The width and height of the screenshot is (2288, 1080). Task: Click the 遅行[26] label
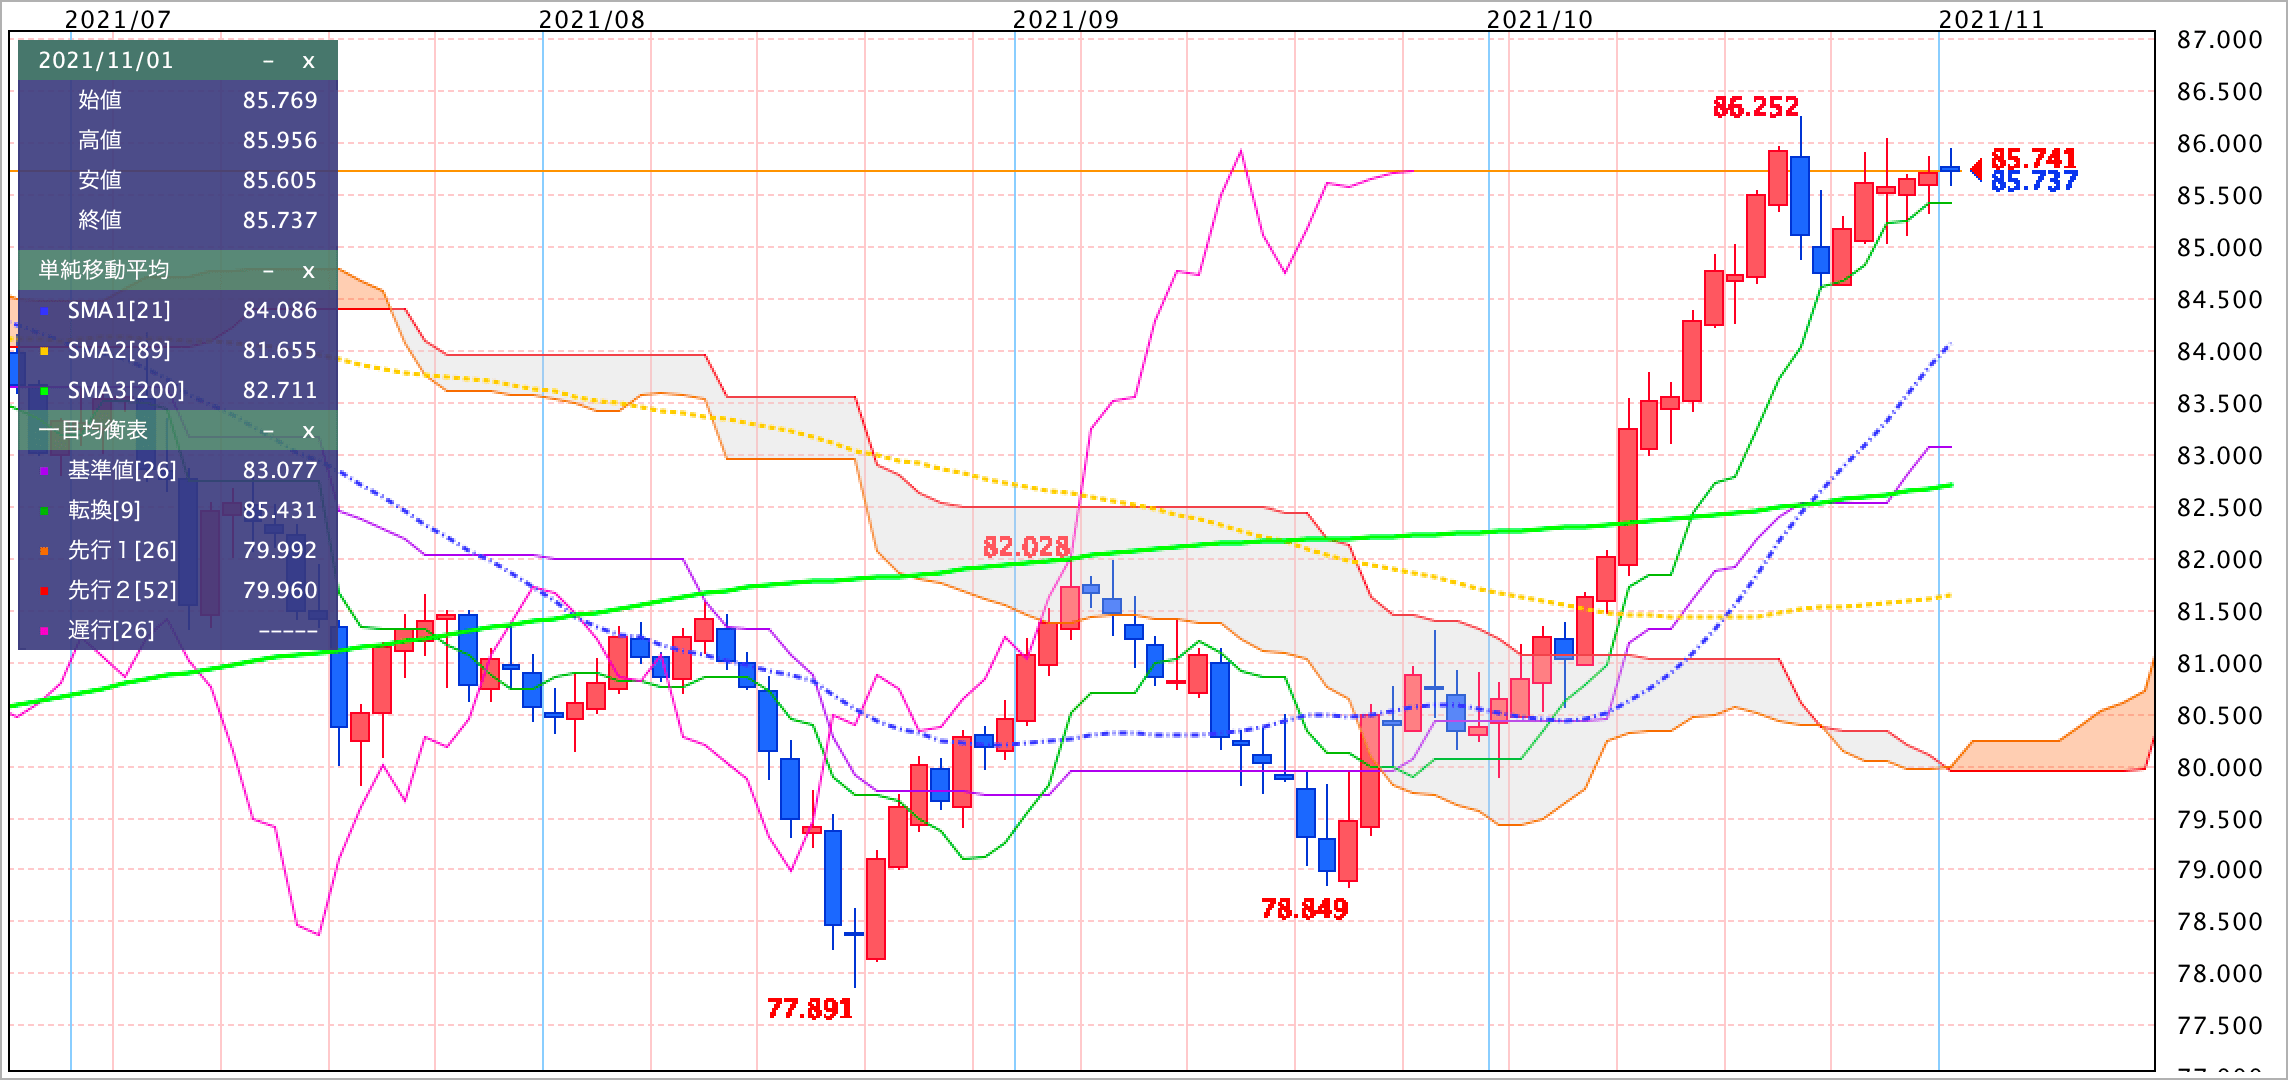click(x=111, y=630)
